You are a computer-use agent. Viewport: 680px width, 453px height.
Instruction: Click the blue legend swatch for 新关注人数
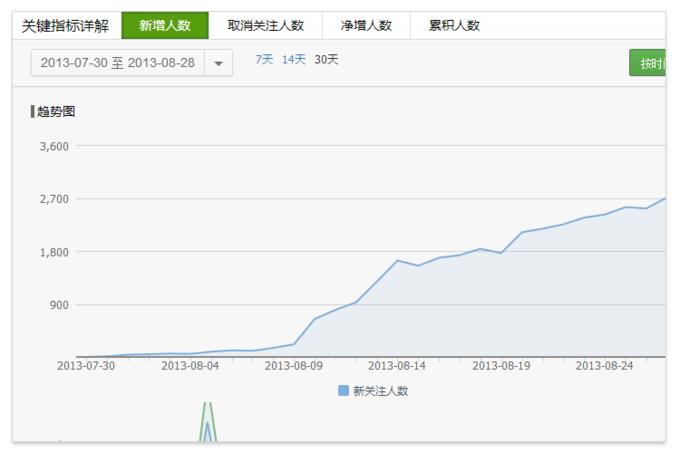(x=343, y=391)
